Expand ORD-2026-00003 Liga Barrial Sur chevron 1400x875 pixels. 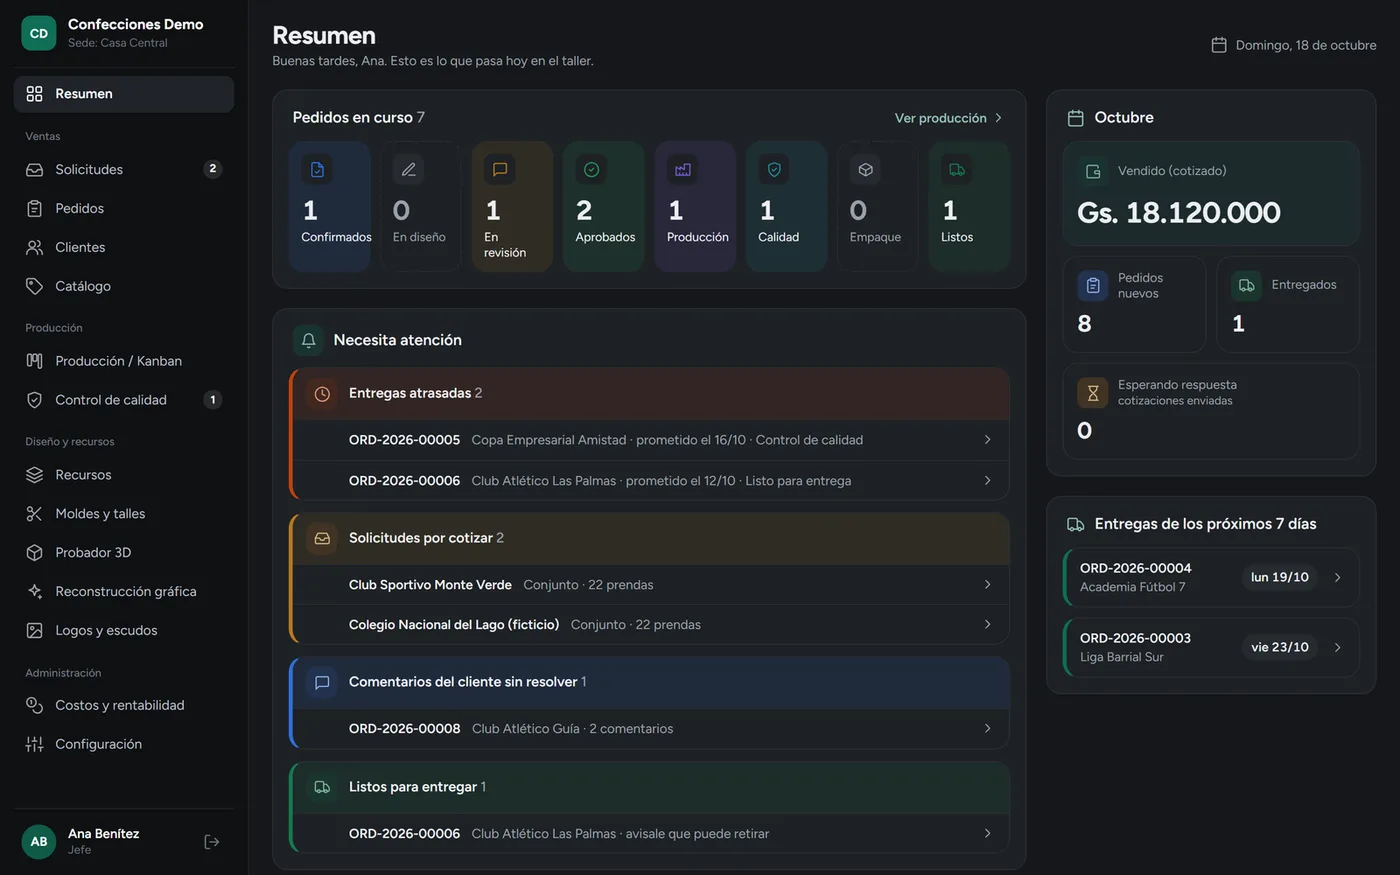tap(1337, 647)
